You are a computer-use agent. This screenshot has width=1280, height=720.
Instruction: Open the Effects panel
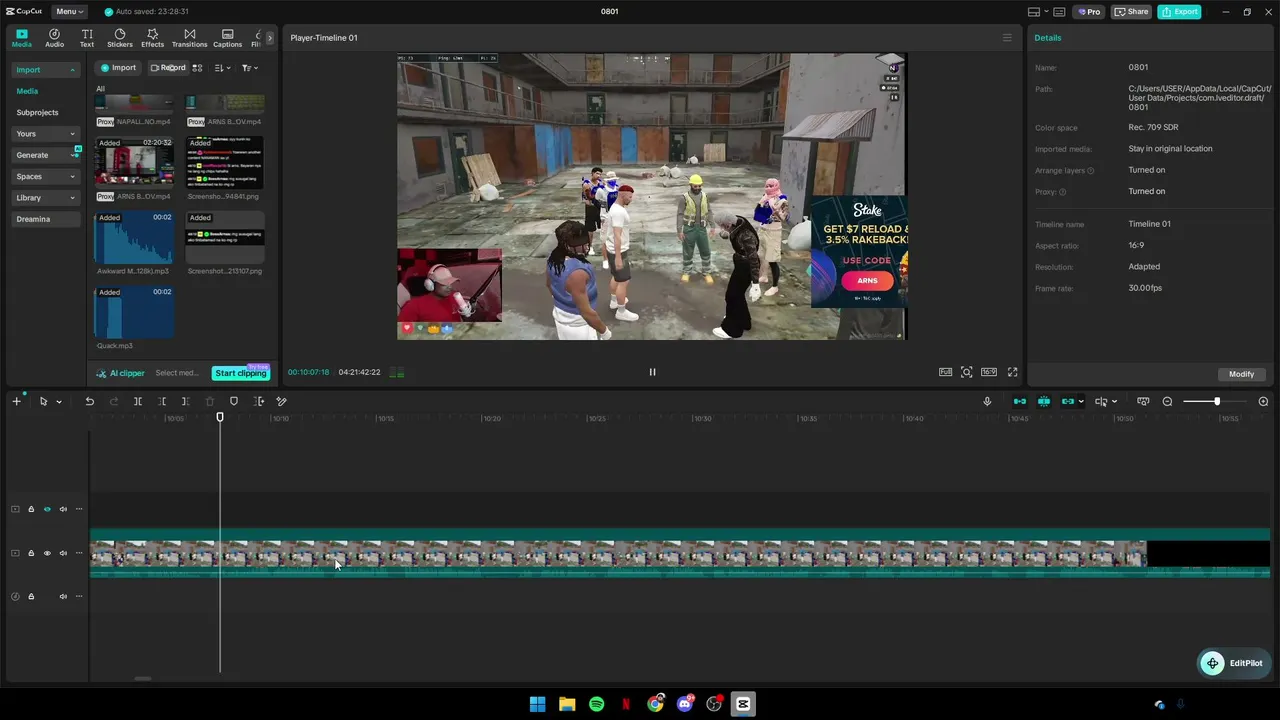[x=152, y=38]
